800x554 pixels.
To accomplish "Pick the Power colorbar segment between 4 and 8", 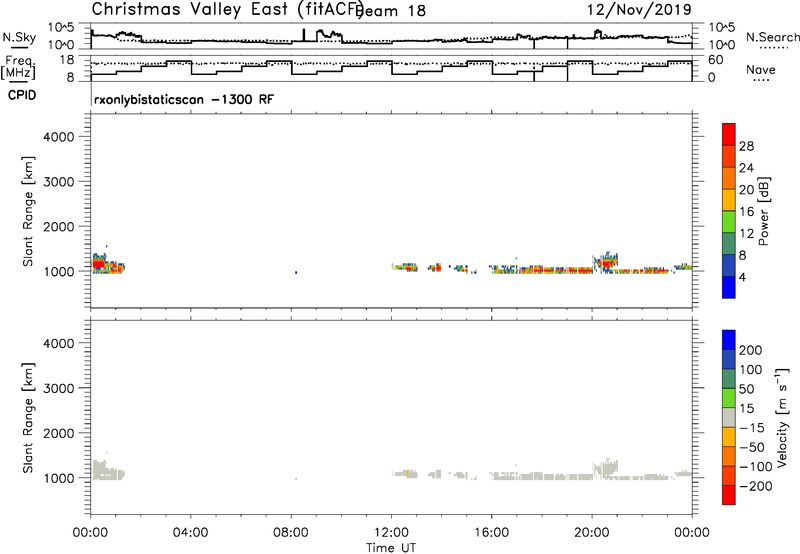I will coord(729,265).
